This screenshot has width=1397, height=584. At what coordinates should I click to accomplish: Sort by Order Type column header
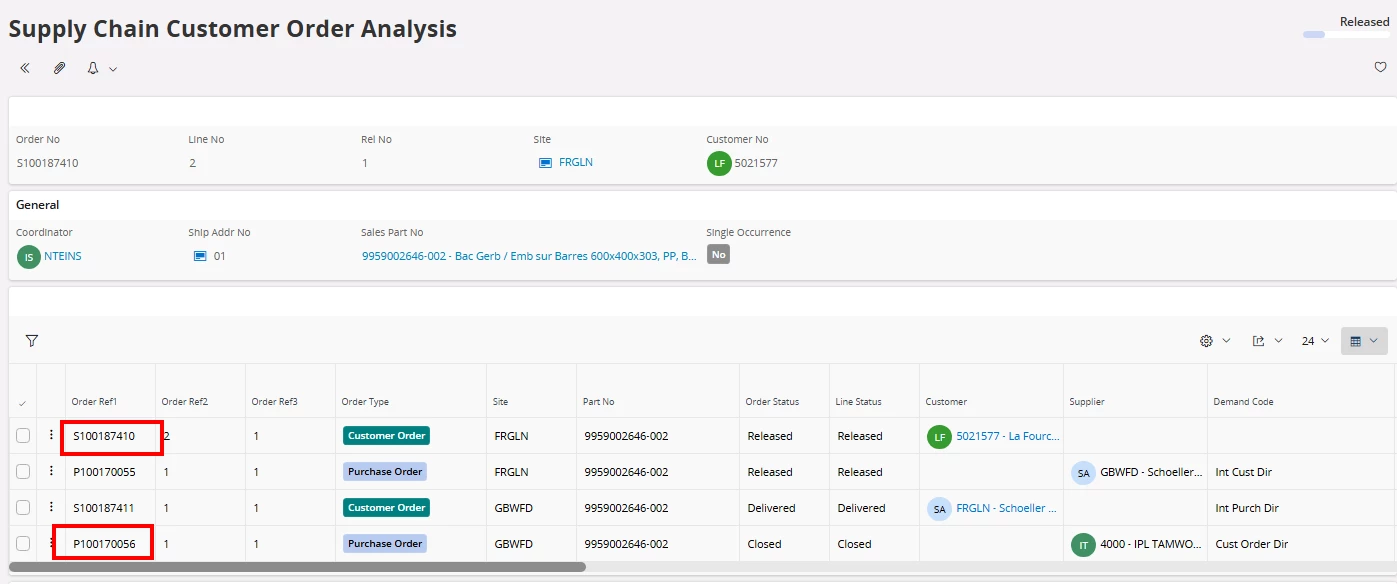click(365, 402)
